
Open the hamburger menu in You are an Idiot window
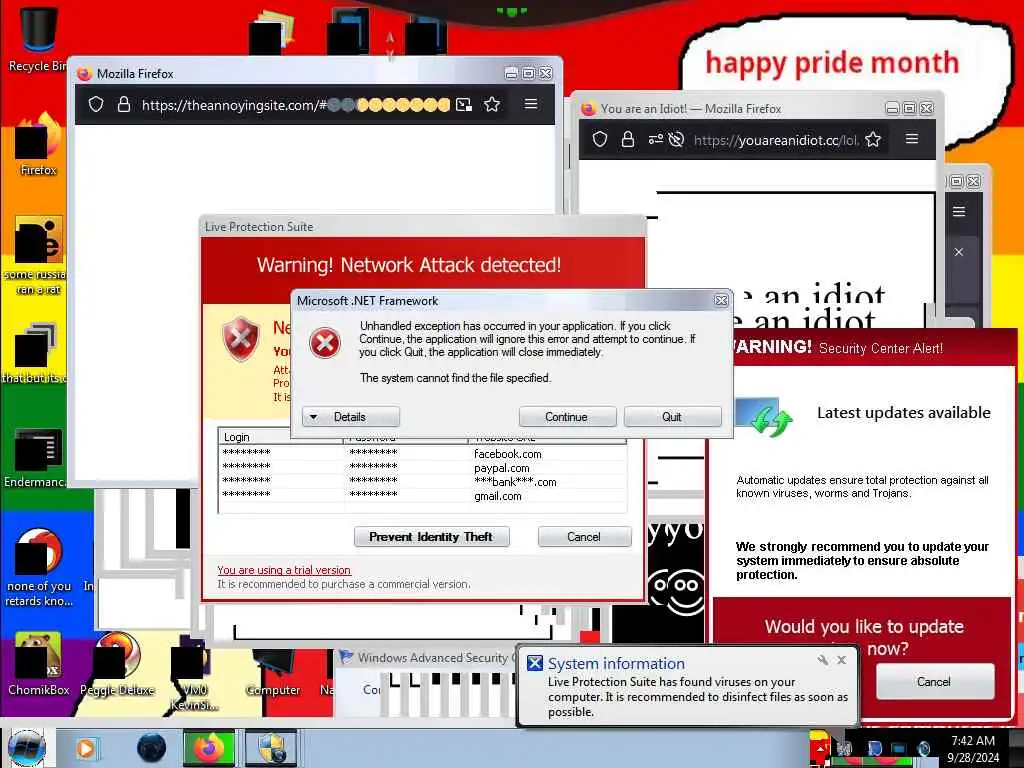pyautogui.click(x=912, y=138)
